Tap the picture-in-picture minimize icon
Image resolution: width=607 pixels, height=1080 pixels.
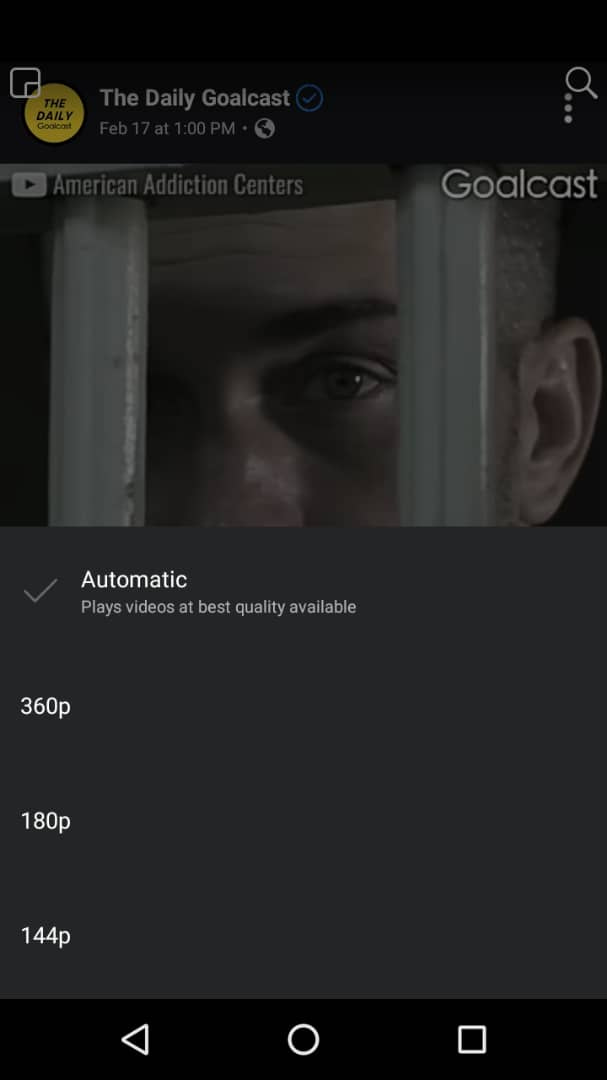25,83
